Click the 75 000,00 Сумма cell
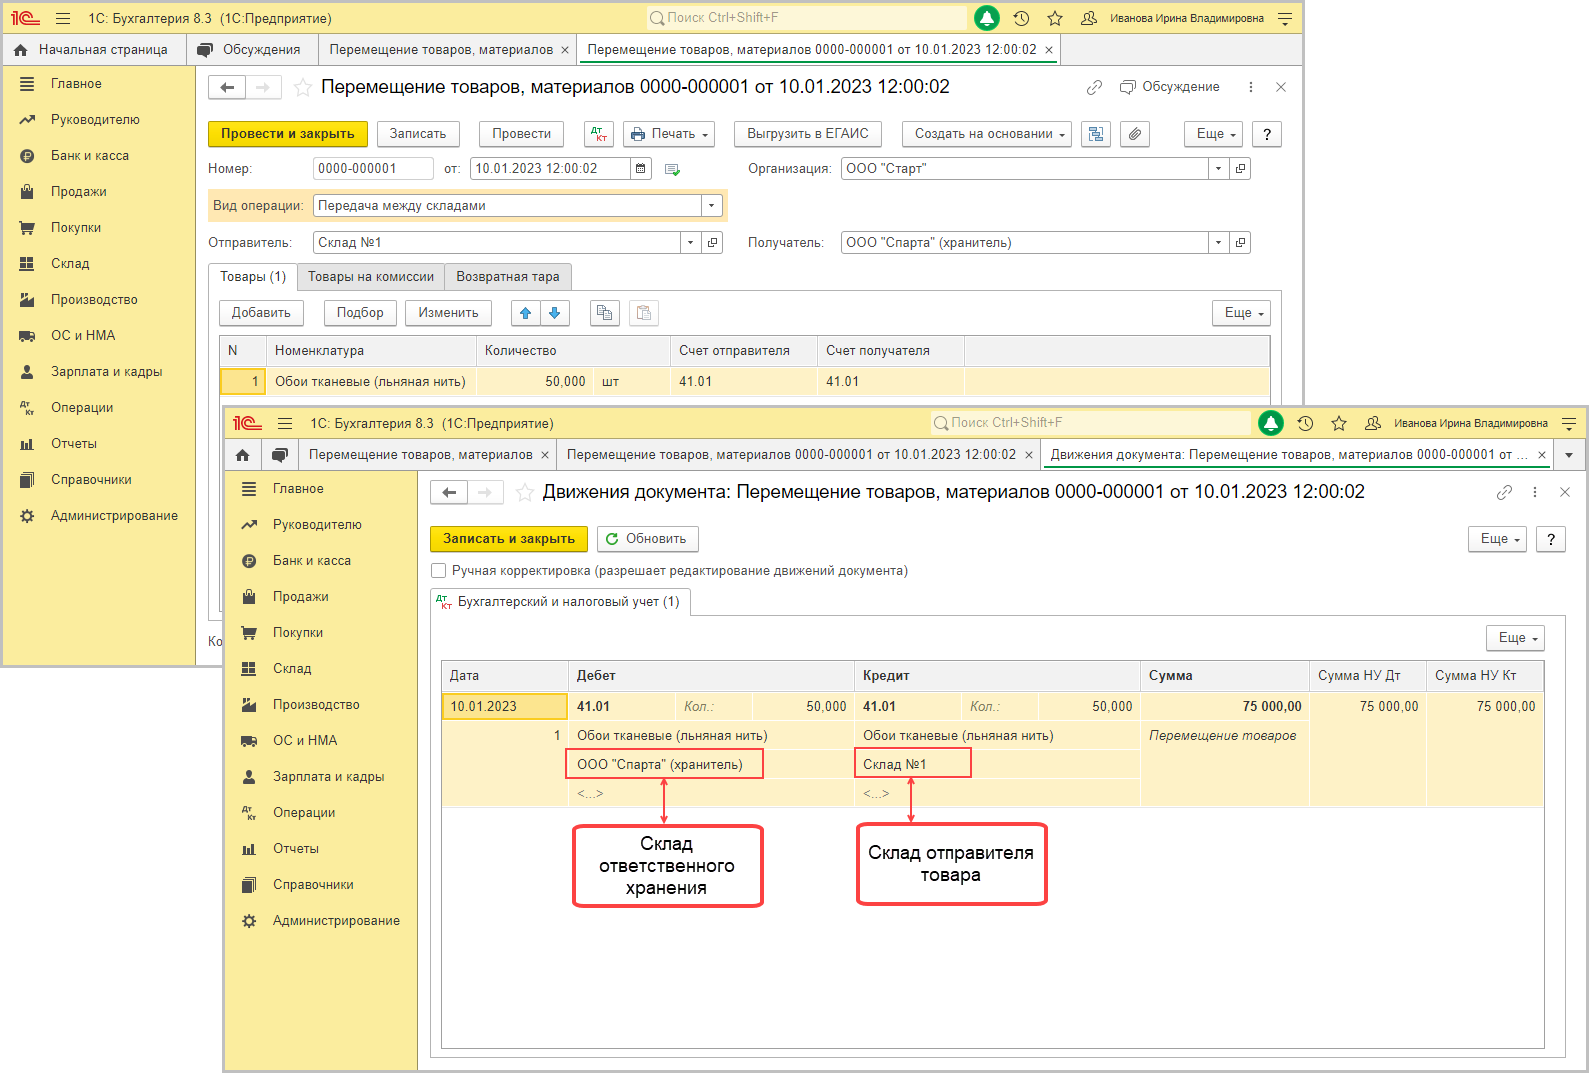1589x1073 pixels. click(x=1225, y=707)
